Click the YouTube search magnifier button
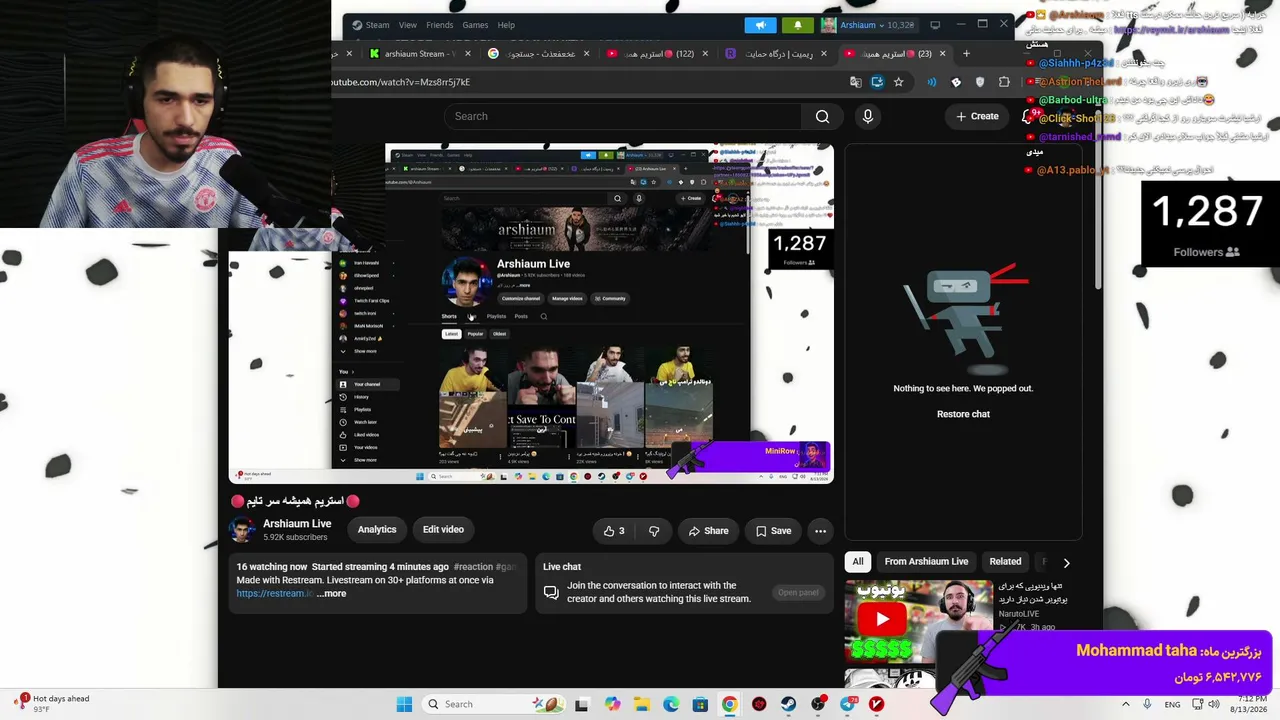 click(x=822, y=116)
